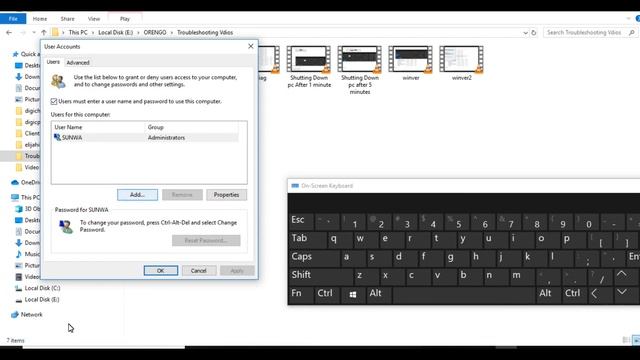Toggle the Fn key on On-Screen Keyboard
Viewport: 640px width, 360px height.
301,294
